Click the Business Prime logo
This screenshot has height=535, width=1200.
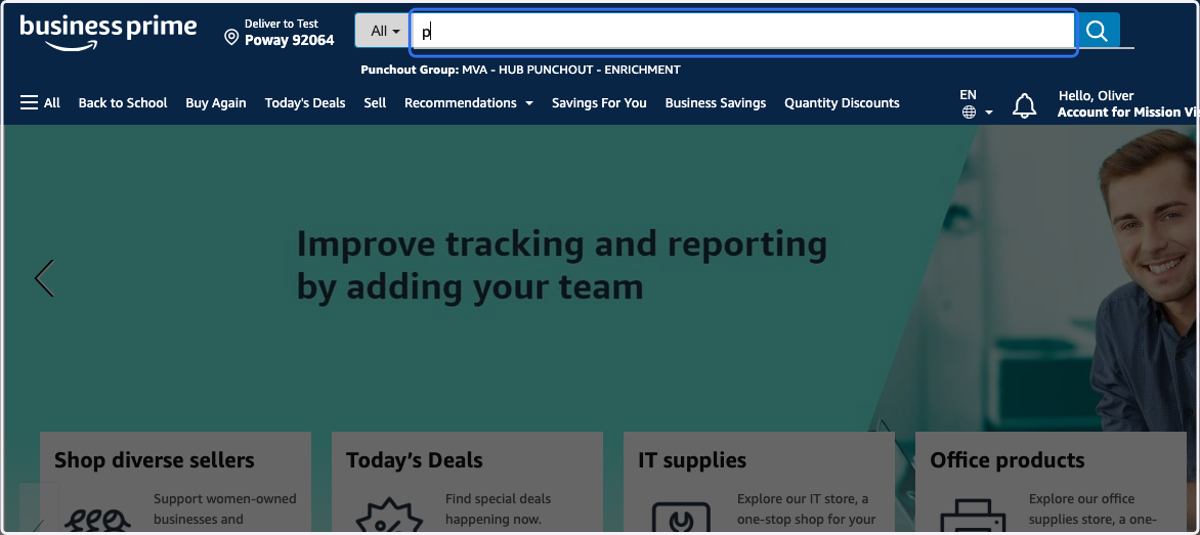click(108, 32)
